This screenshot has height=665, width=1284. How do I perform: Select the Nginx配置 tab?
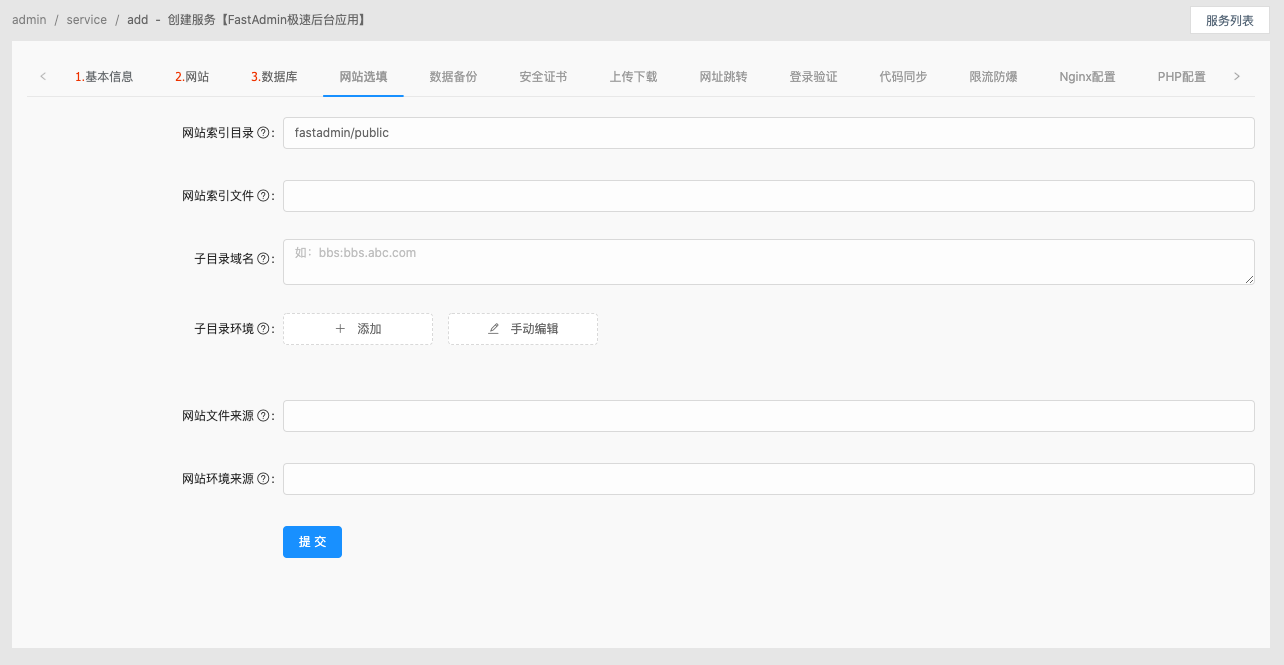click(1087, 75)
